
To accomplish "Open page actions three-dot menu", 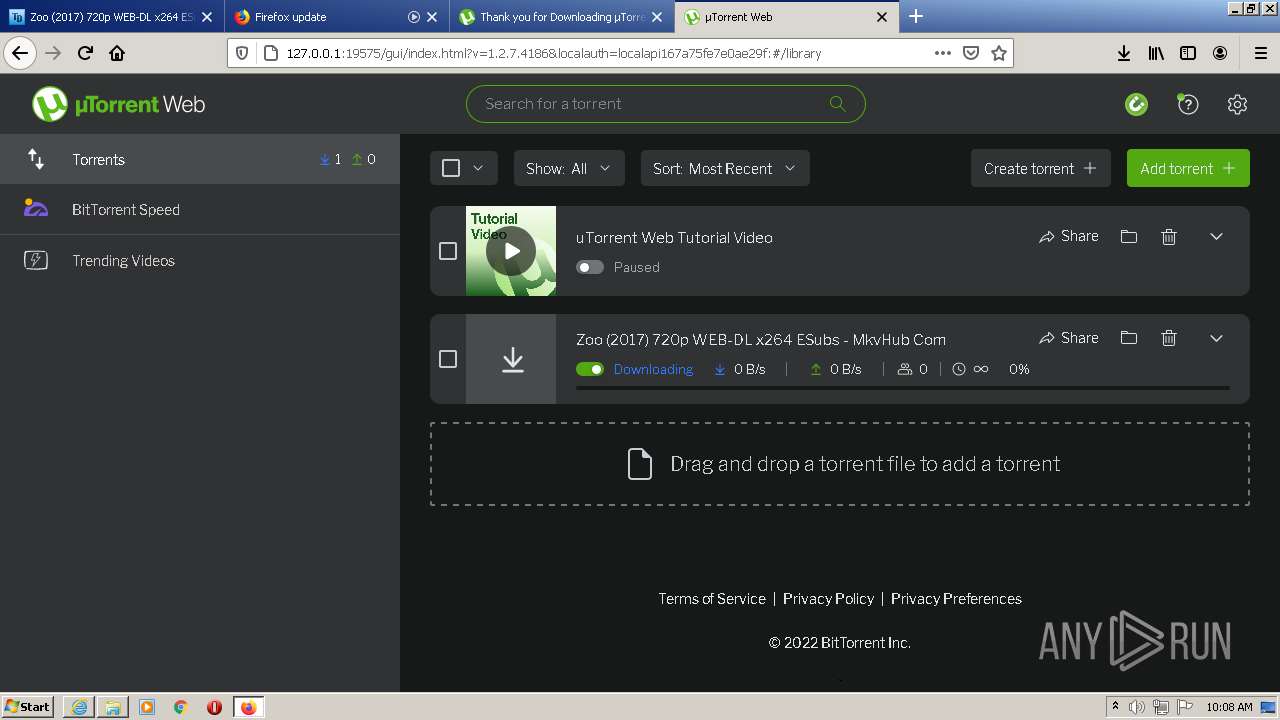I will (x=942, y=53).
